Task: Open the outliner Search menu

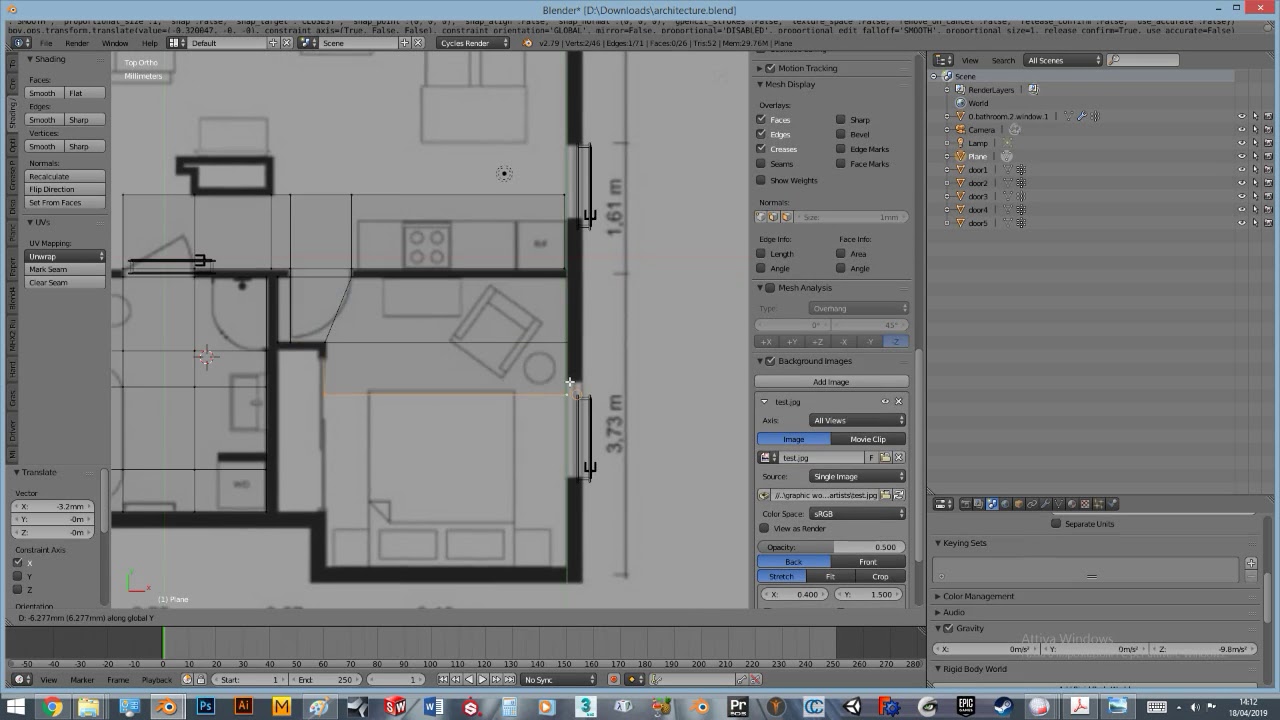Action: tap(1003, 60)
